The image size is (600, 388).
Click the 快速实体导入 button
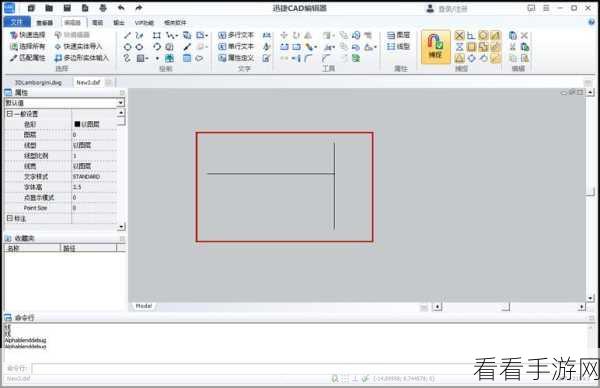(x=78, y=47)
